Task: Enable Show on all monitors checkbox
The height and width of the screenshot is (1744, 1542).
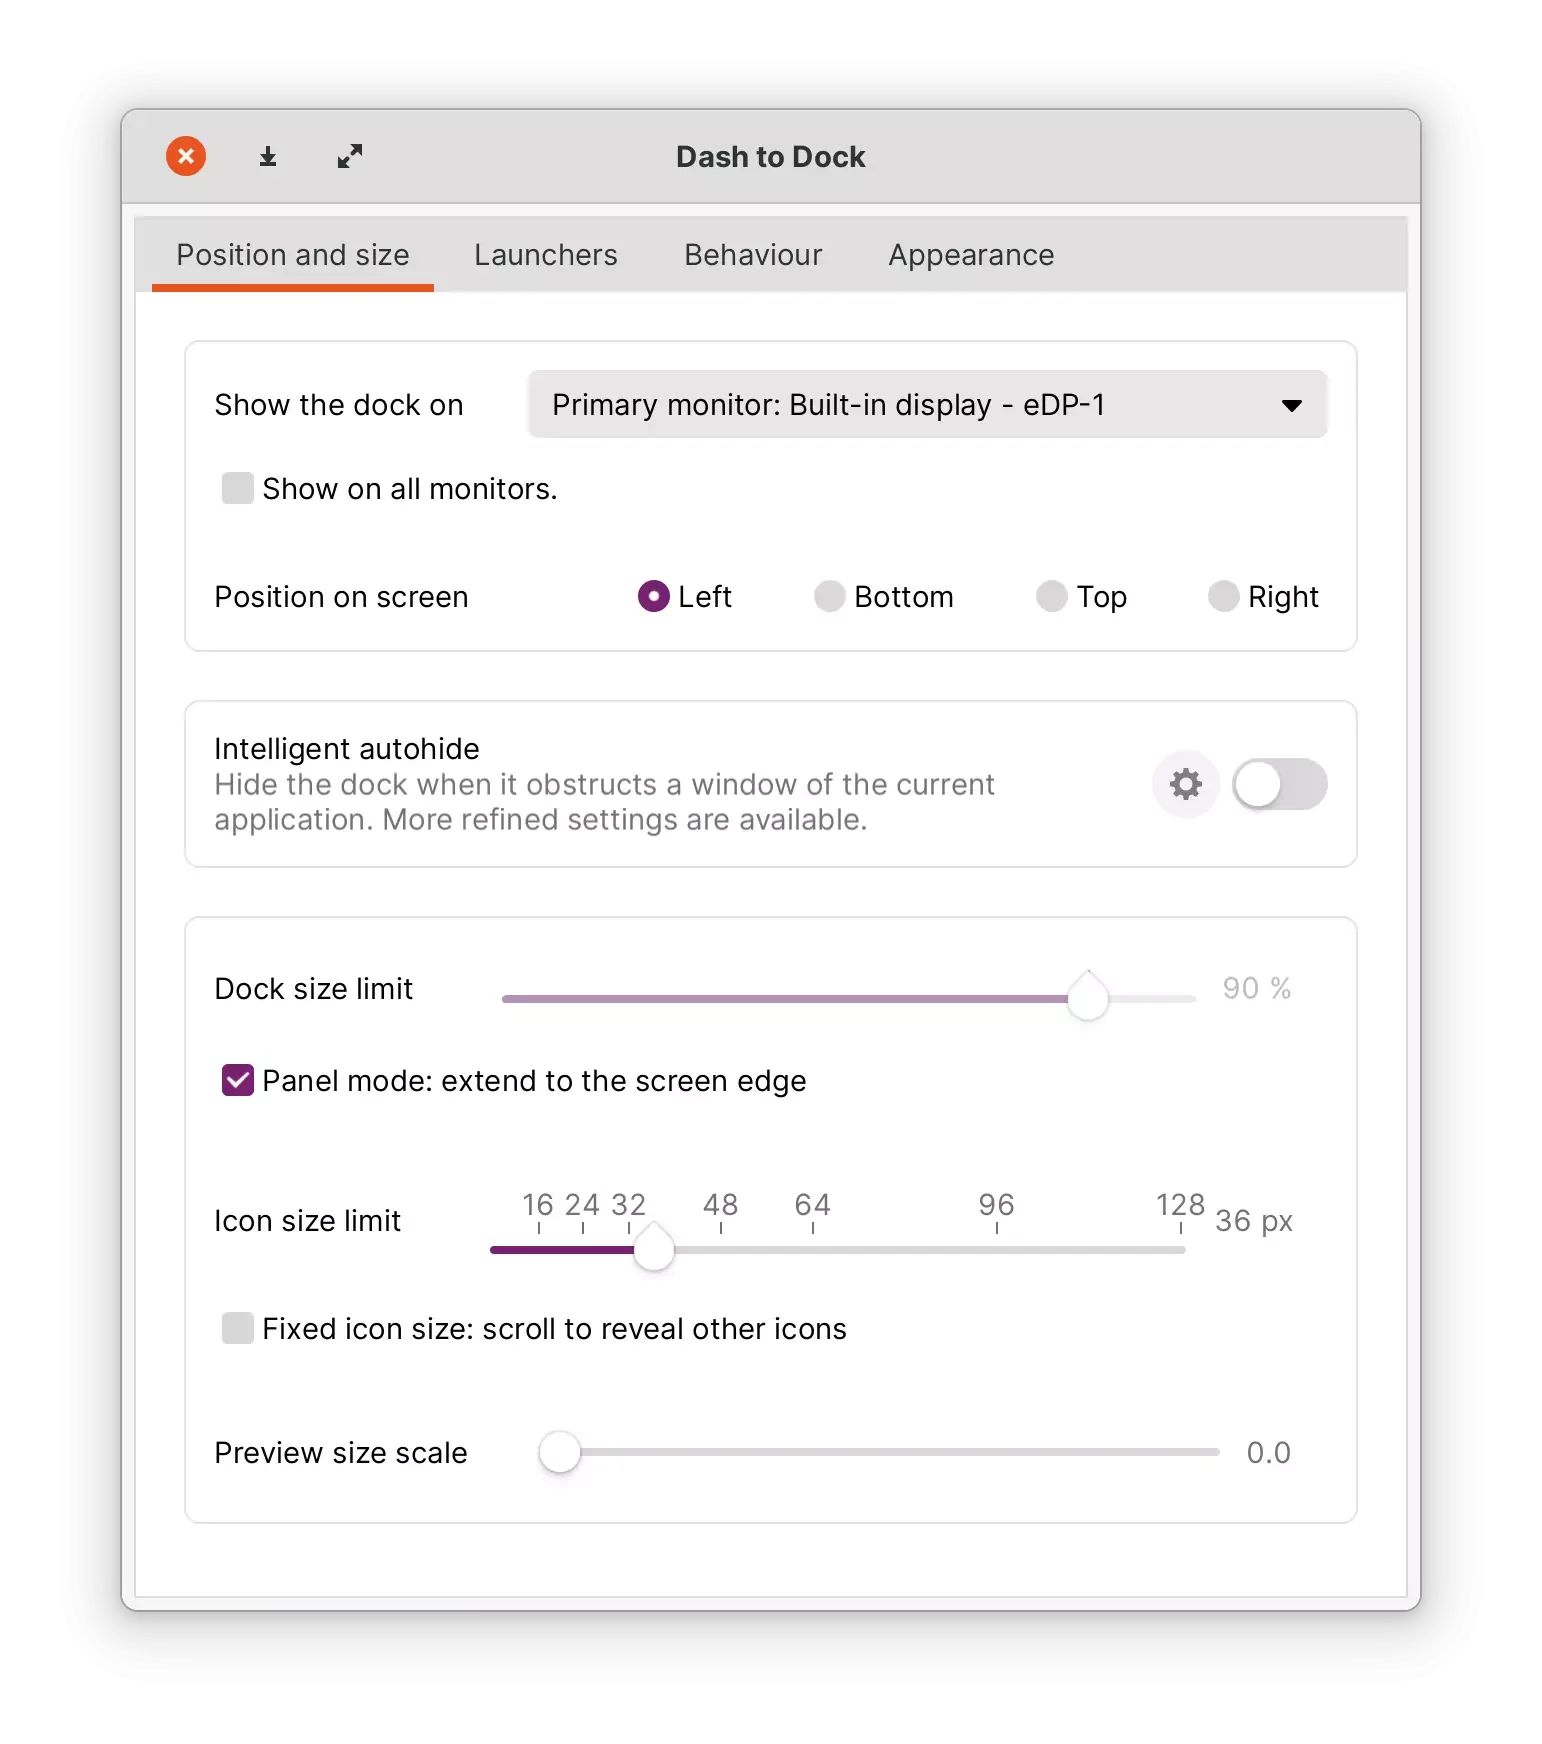Action: 237,488
